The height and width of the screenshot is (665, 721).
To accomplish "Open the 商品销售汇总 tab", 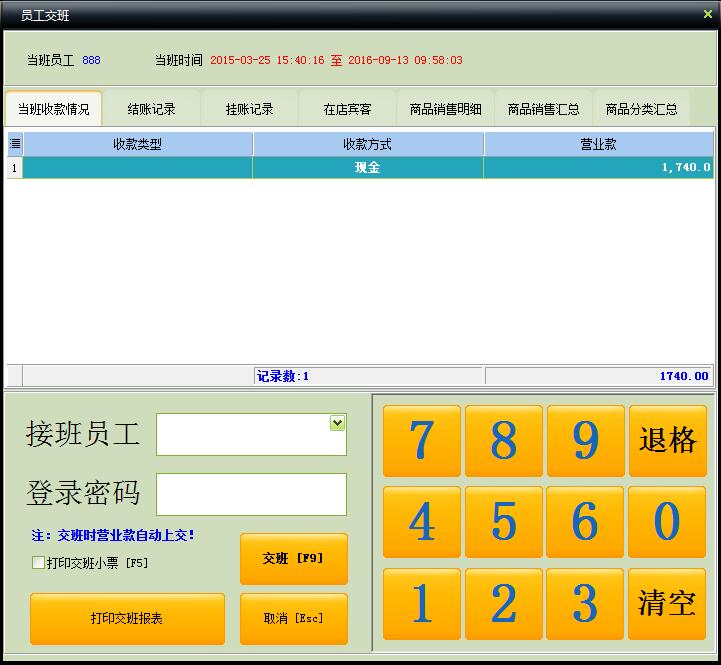I will point(543,109).
